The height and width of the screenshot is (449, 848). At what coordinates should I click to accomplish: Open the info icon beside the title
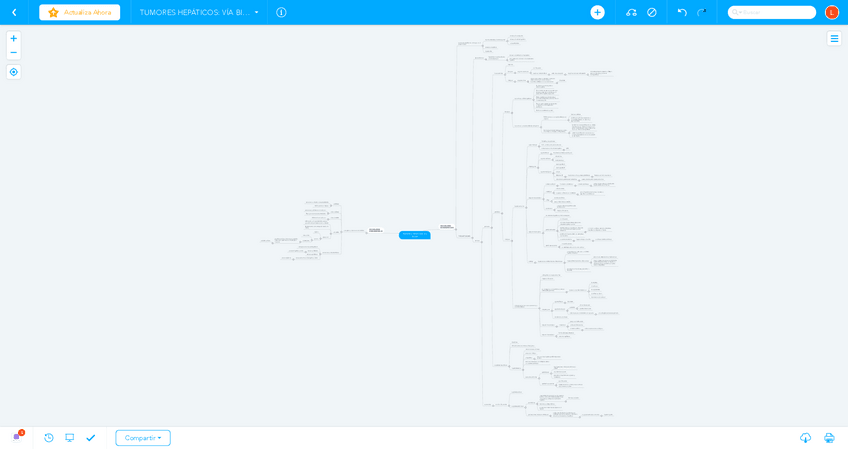(x=281, y=12)
